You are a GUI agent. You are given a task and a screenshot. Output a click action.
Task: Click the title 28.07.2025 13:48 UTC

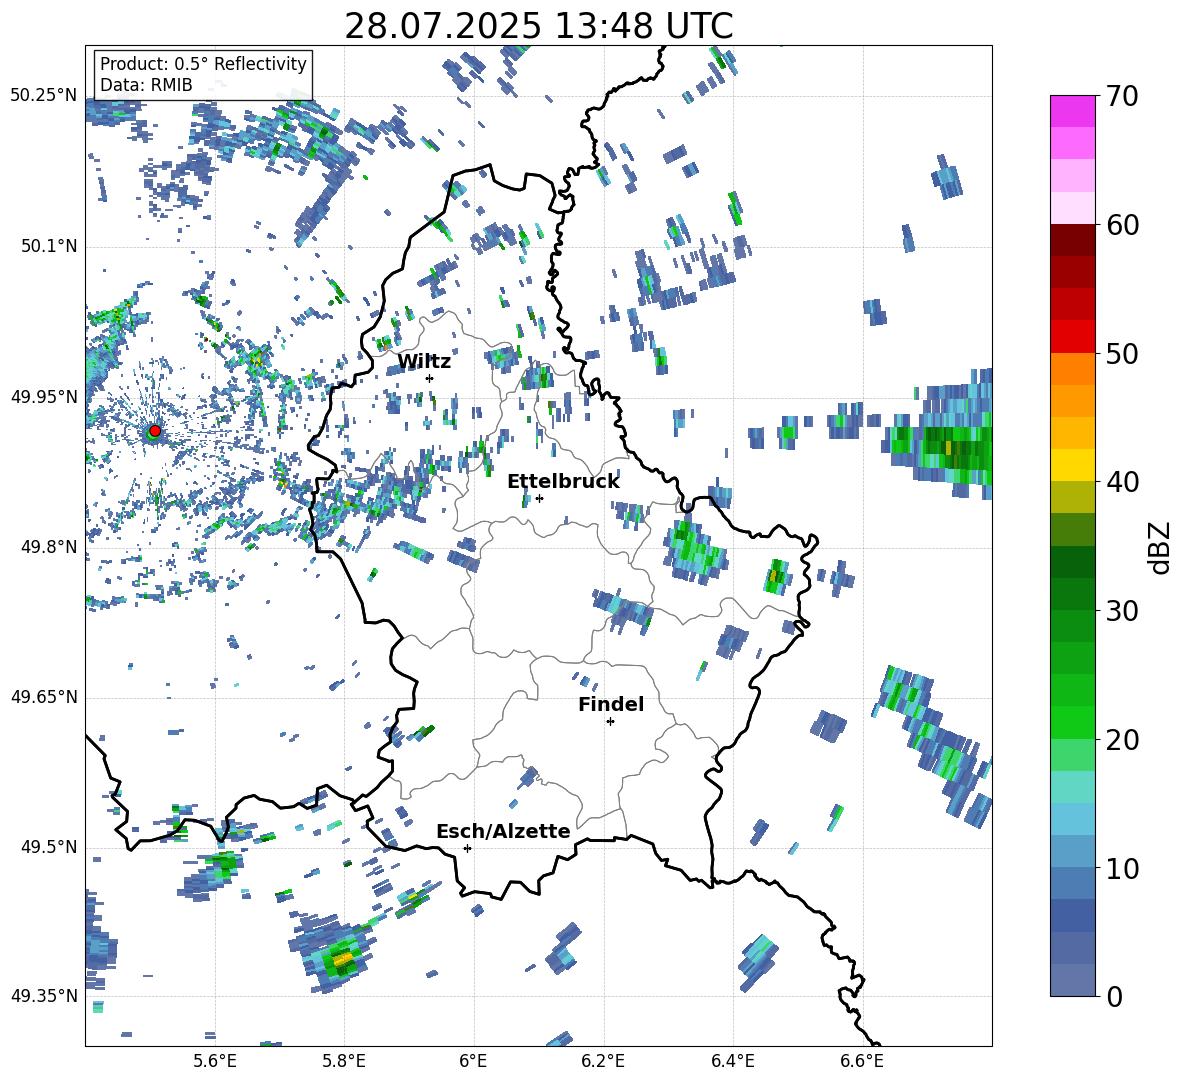point(539,26)
